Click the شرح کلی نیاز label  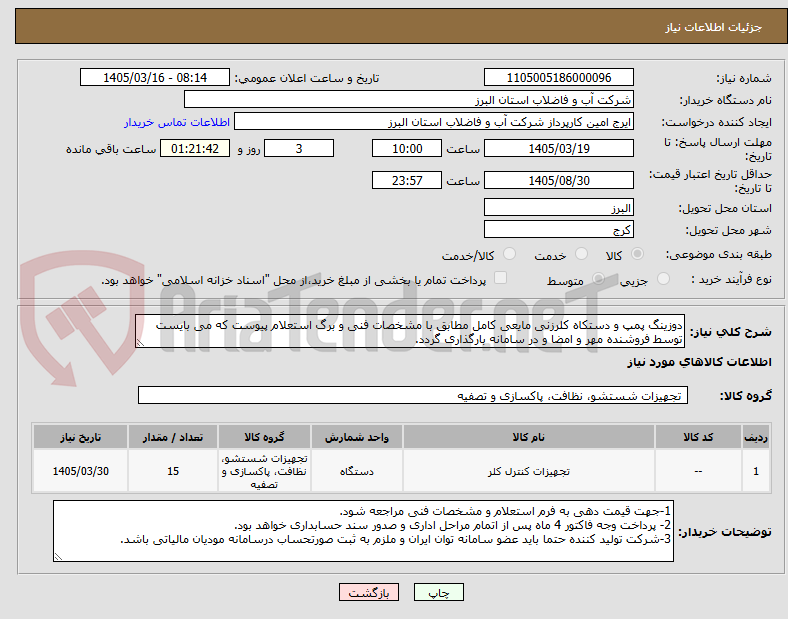coord(730,332)
